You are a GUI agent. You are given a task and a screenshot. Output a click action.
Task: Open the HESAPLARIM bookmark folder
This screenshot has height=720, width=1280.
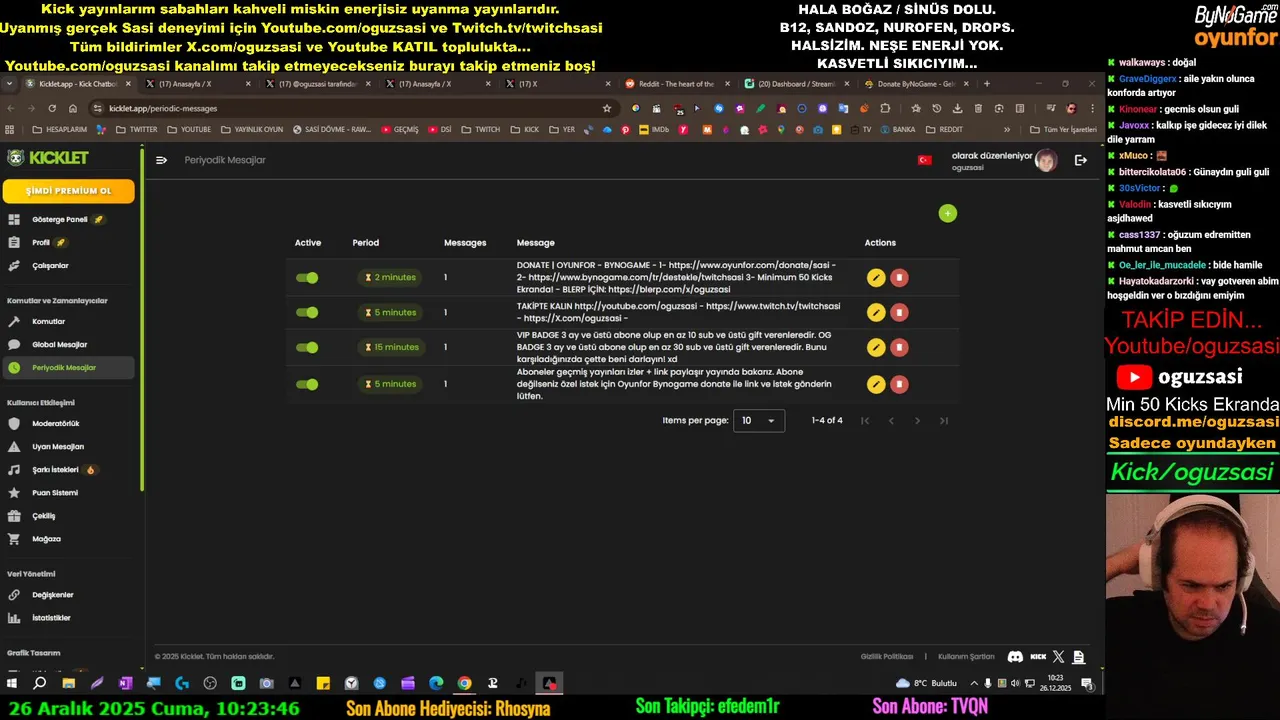point(59,129)
